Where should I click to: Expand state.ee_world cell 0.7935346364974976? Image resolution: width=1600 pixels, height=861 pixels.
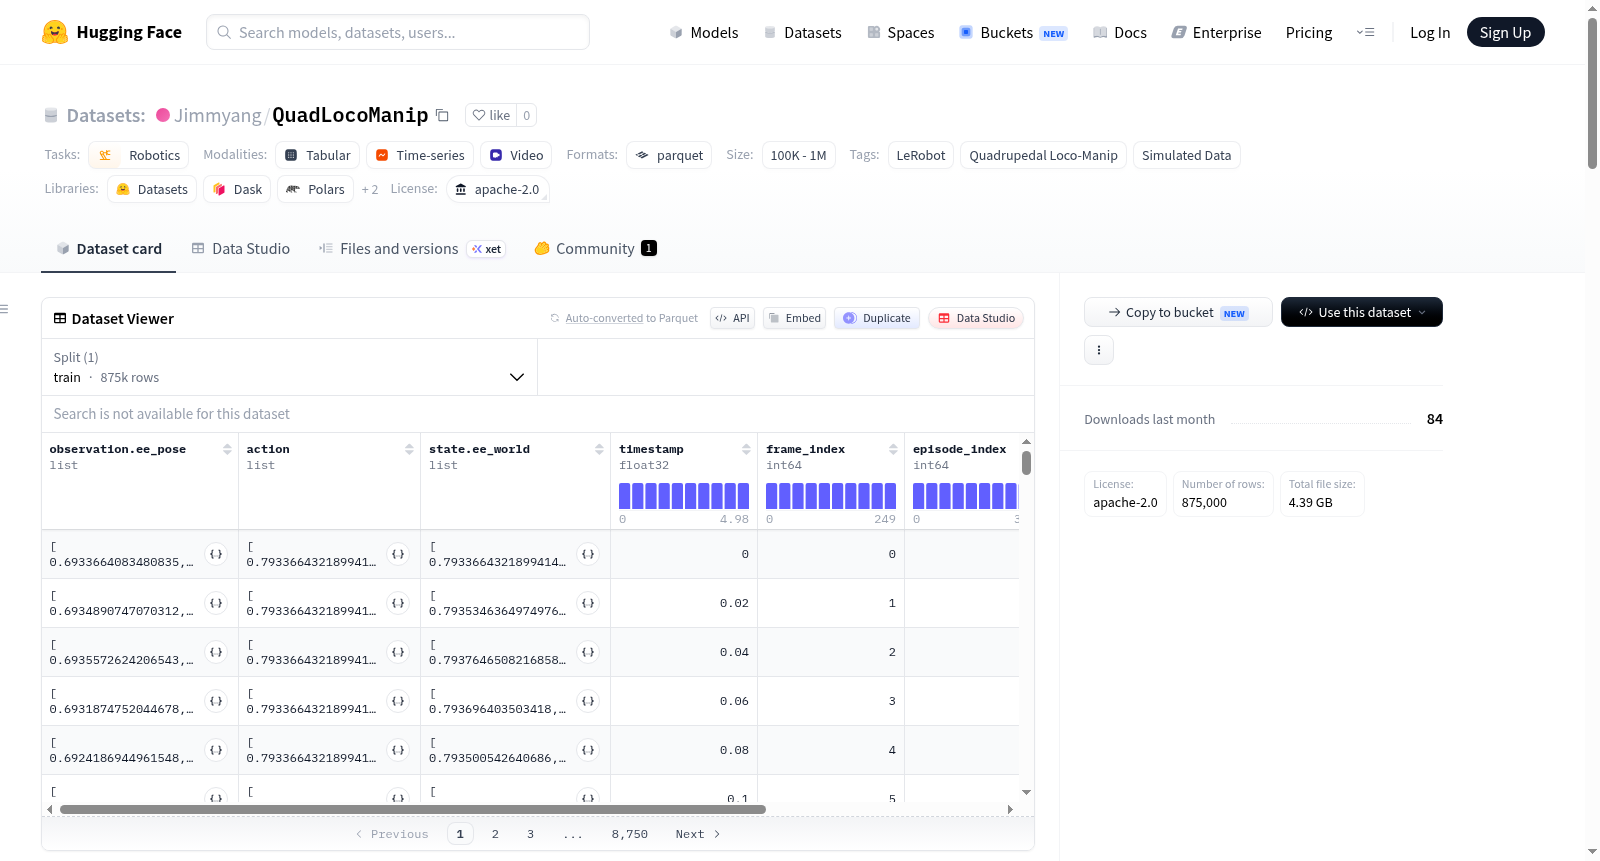coord(588,603)
